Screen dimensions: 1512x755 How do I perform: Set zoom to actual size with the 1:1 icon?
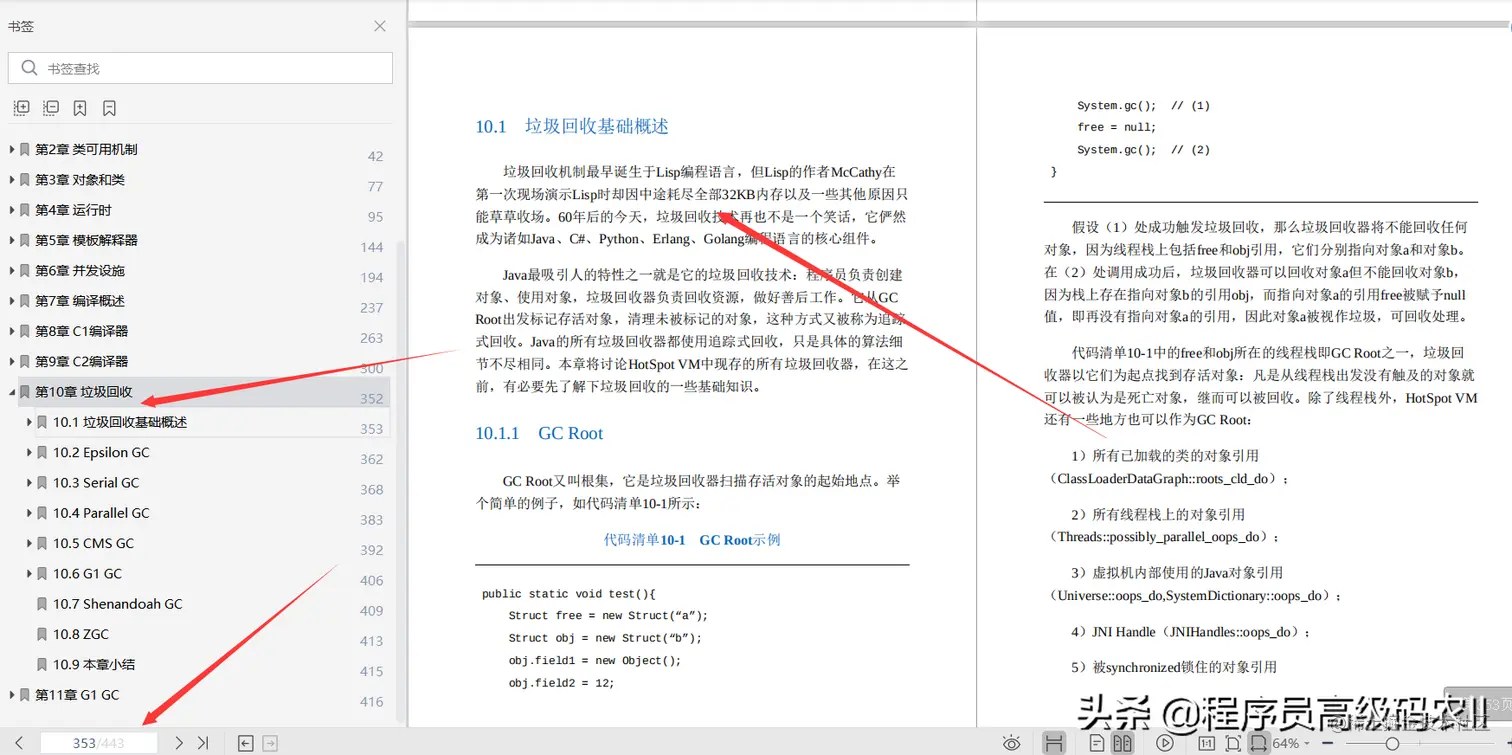[x=1206, y=744]
